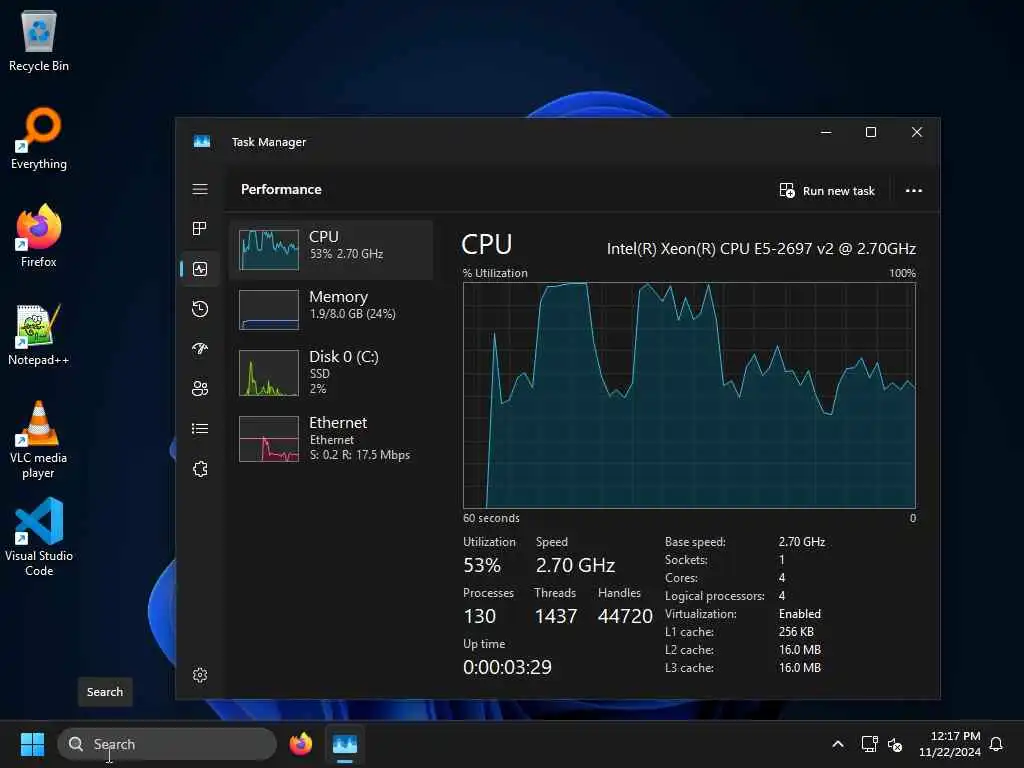The width and height of the screenshot is (1024, 768).
Task: Select the VLC media player desktop shortcut
Action: 39,439
